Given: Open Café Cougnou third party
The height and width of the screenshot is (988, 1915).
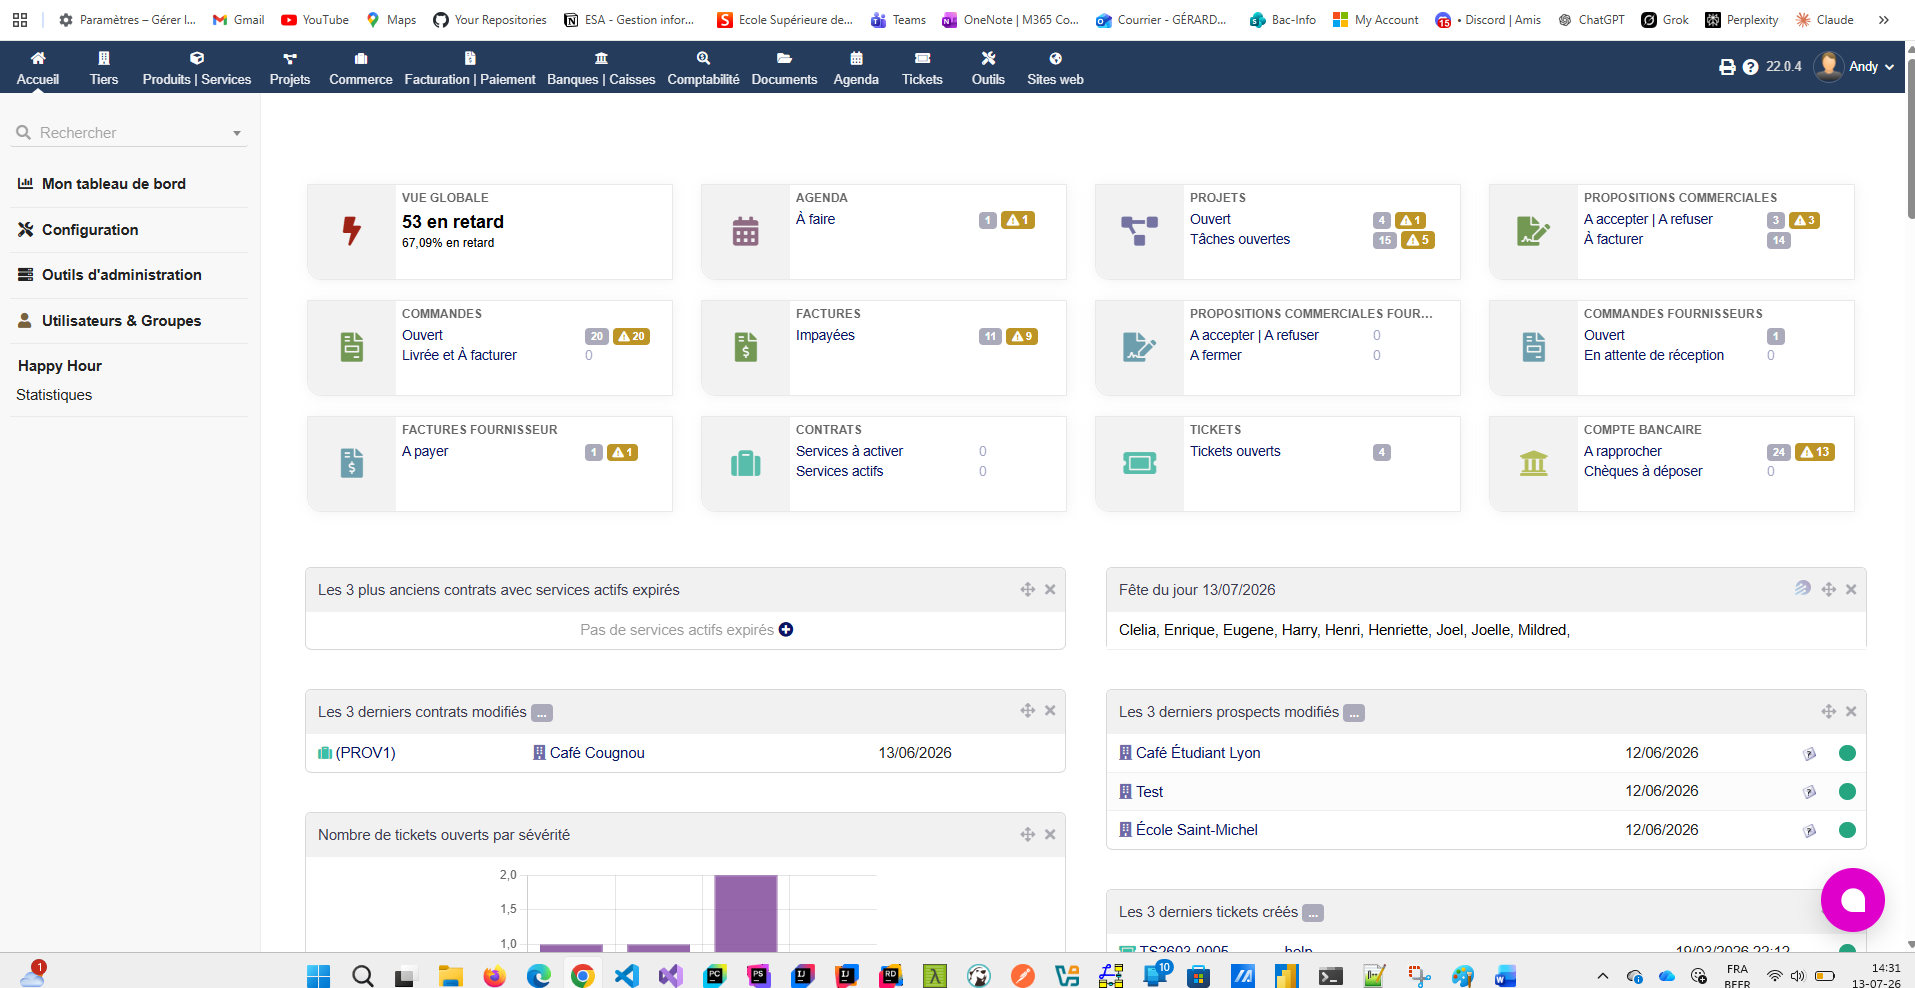Looking at the screenshot, I should tap(589, 753).
